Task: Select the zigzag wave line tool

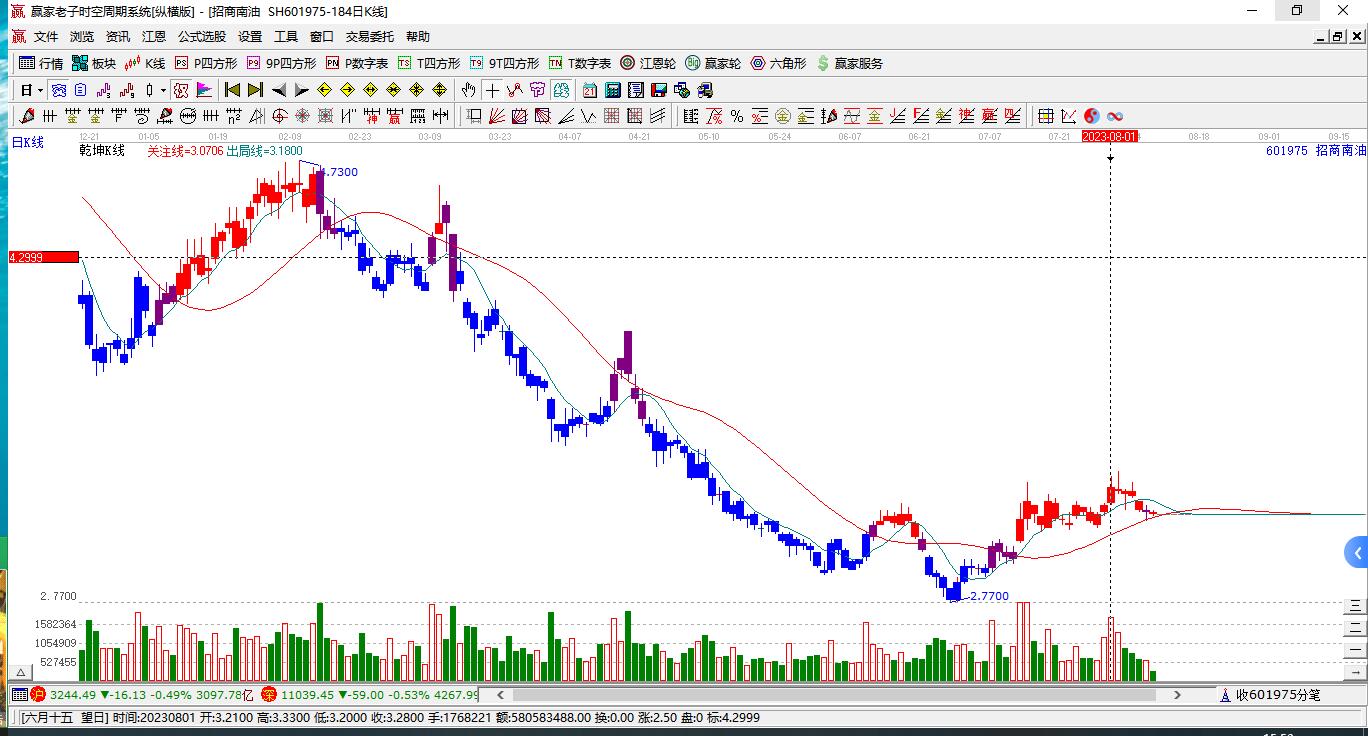Action: 587,116
